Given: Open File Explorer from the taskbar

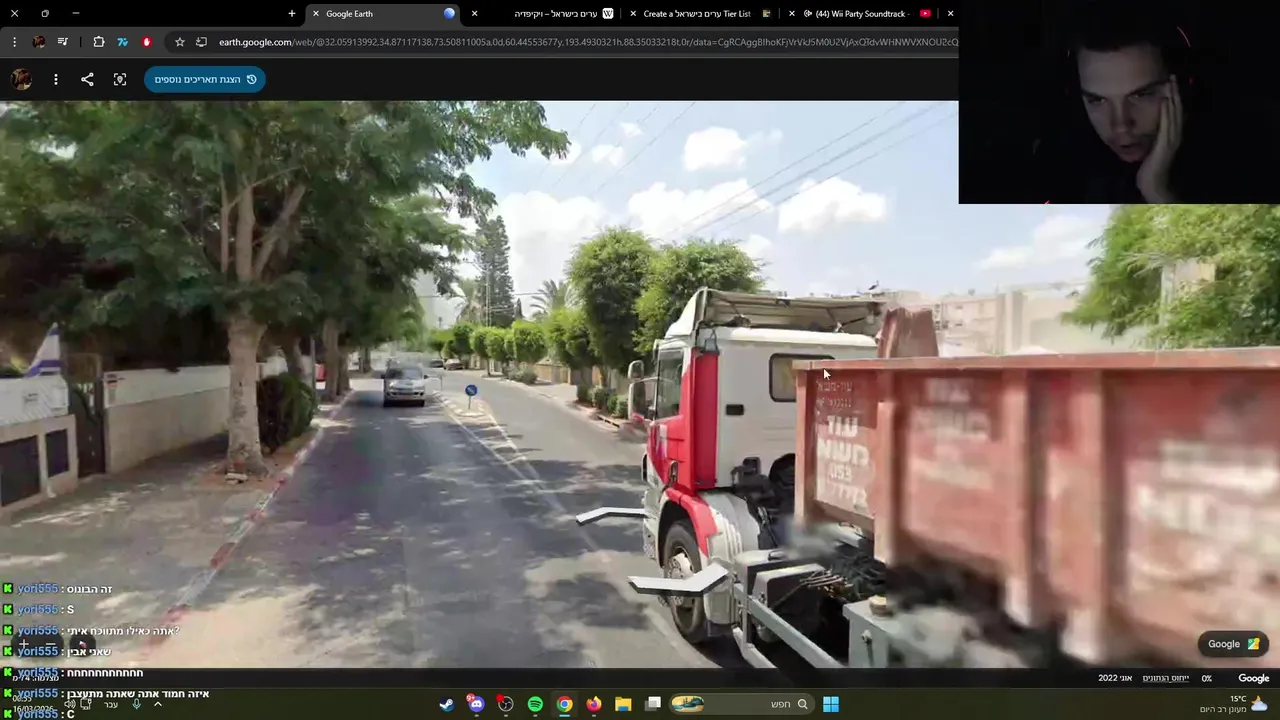Looking at the screenshot, I should tap(623, 704).
